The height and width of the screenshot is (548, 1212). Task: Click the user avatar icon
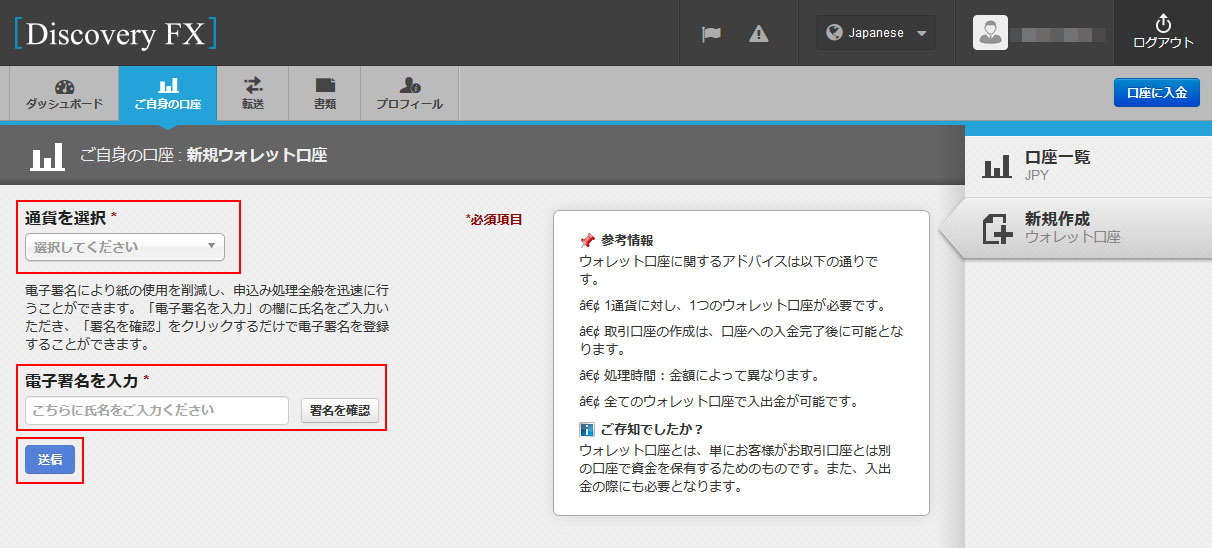990,33
